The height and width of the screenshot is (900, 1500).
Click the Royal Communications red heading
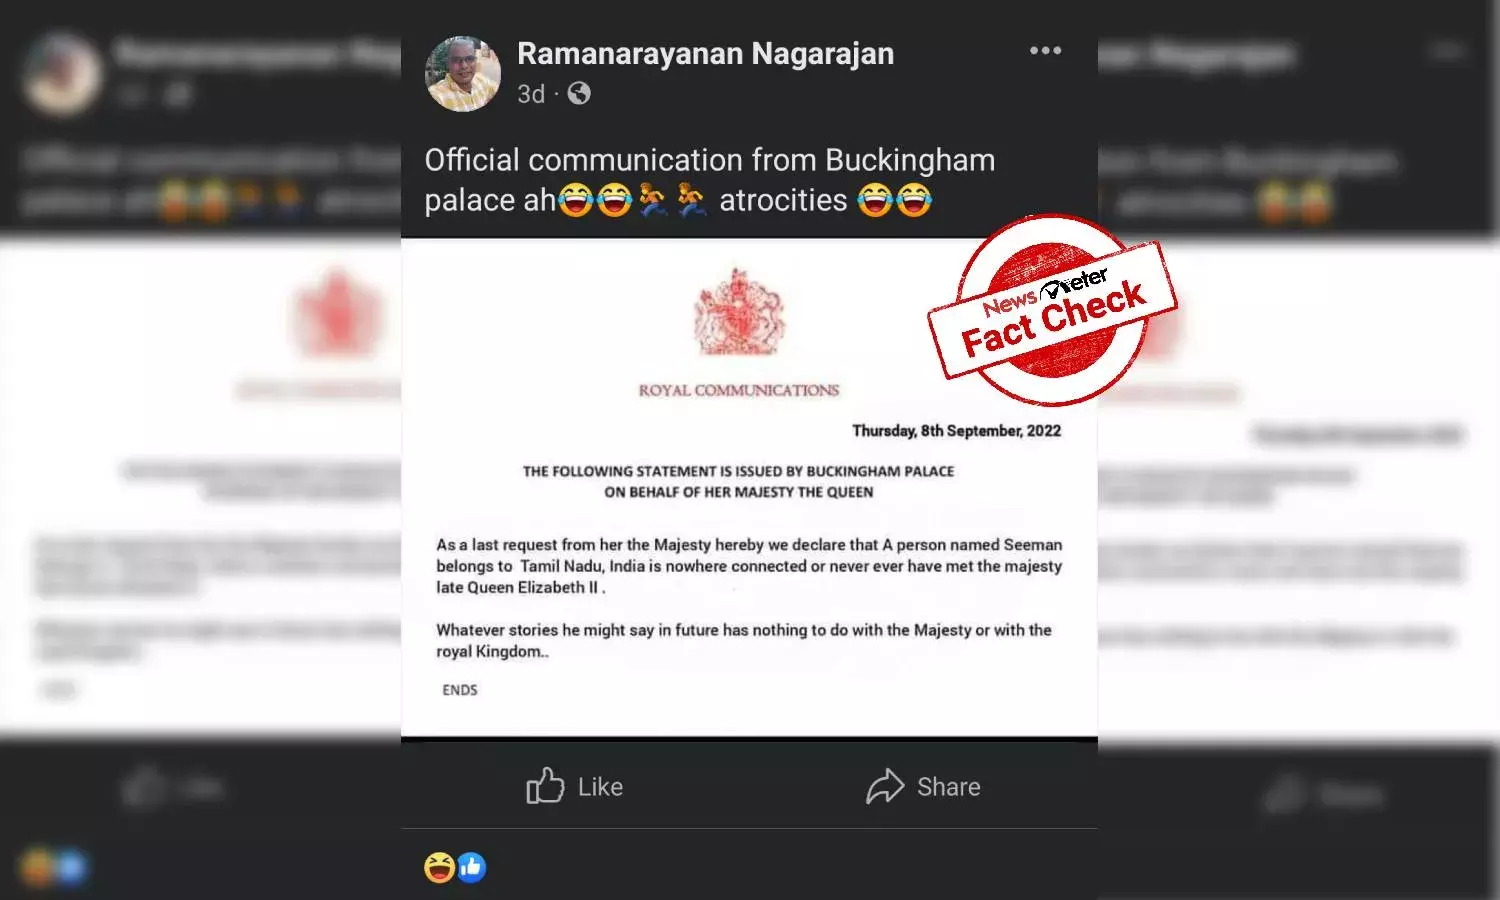point(739,390)
